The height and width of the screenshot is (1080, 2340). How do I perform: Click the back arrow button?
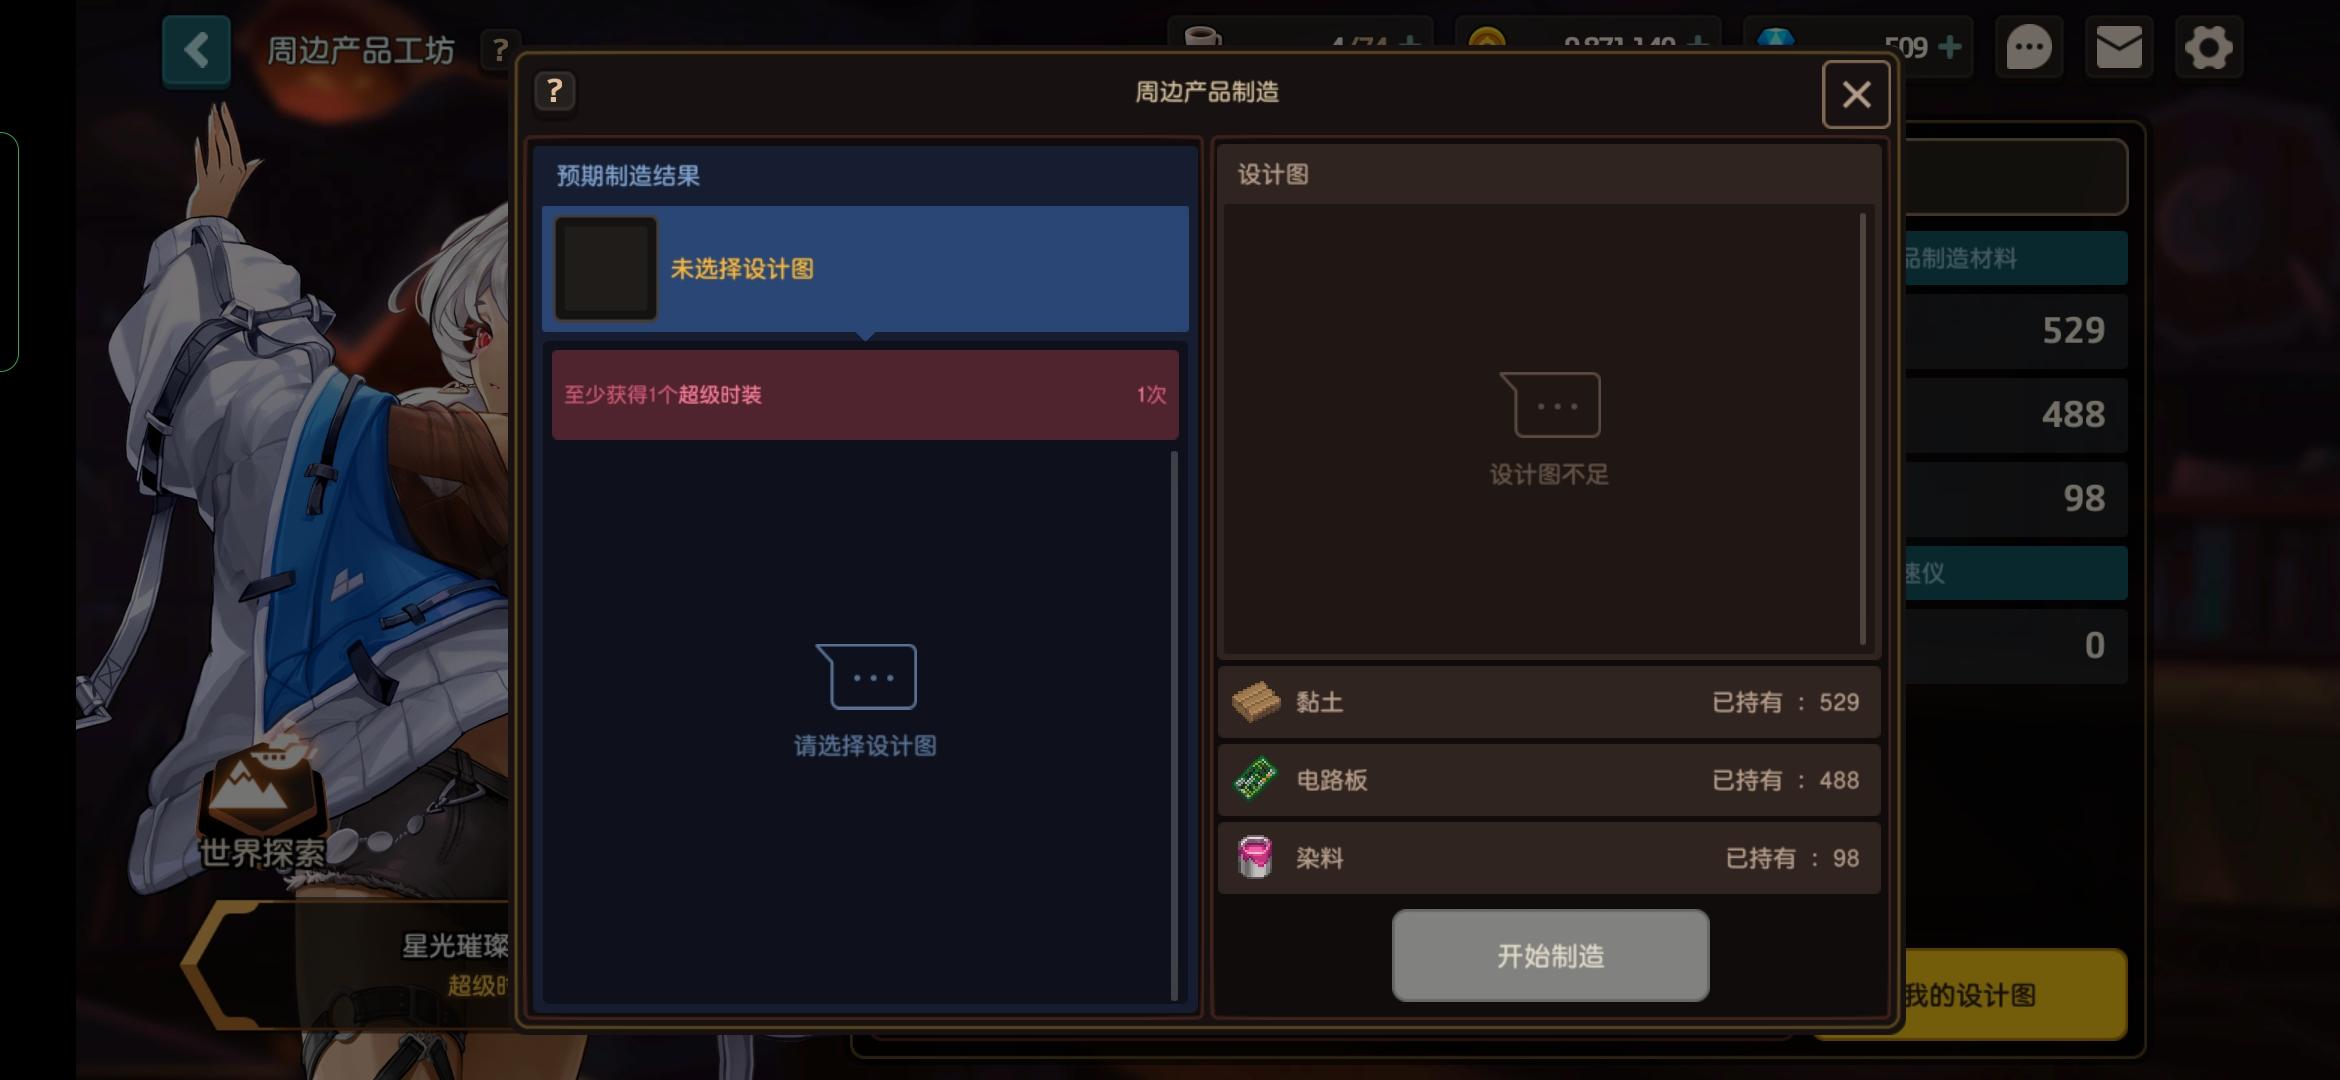[196, 50]
